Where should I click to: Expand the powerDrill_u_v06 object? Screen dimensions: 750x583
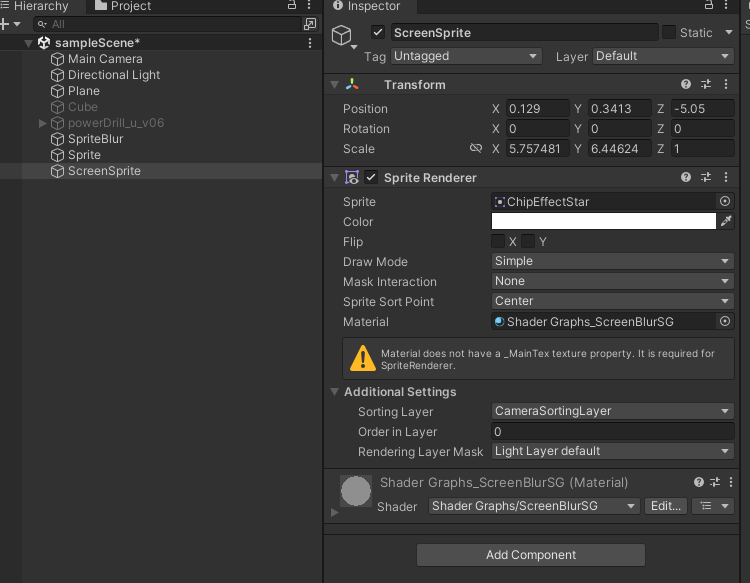click(x=42, y=123)
